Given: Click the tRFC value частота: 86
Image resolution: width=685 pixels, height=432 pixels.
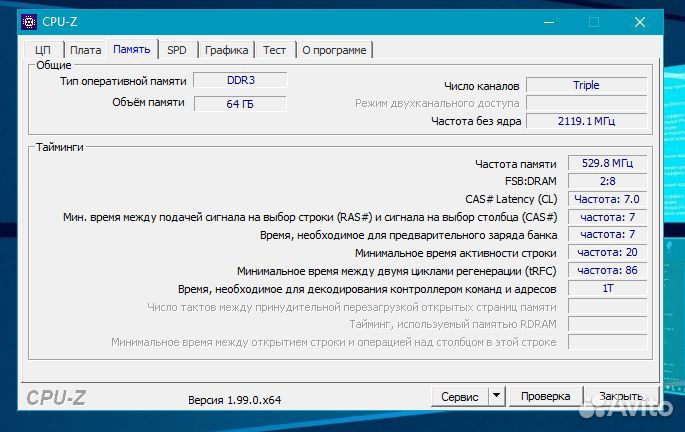Looking at the screenshot, I should pyautogui.click(x=607, y=270).
